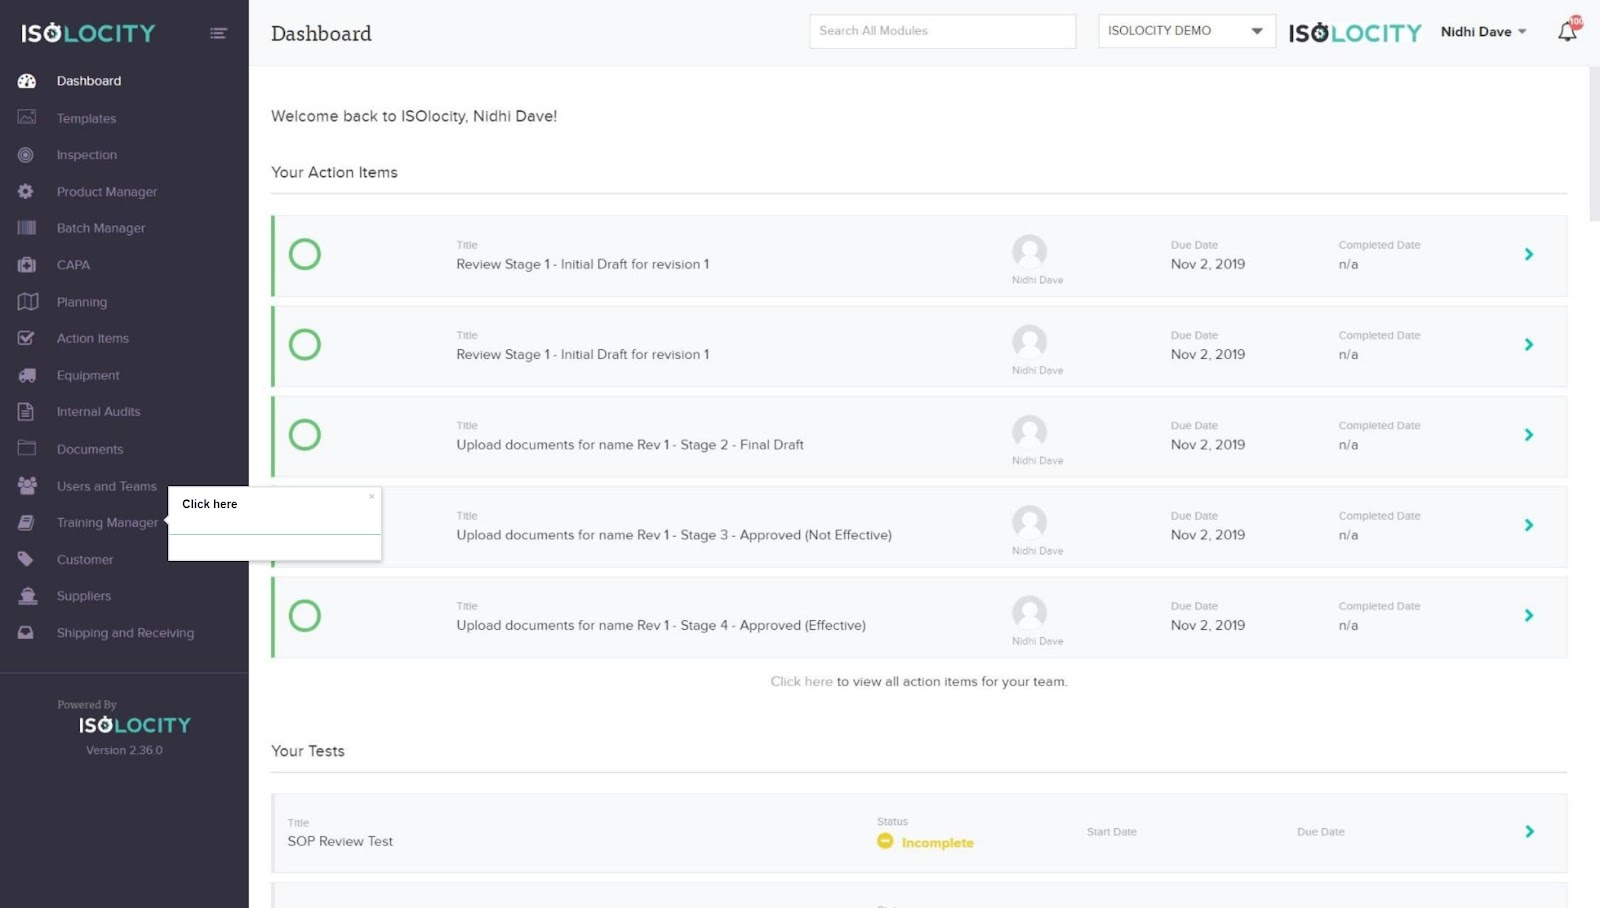
Task: Click the Batch Manager barcode icon
Action: pyautogui.click(x=27, y=228)
